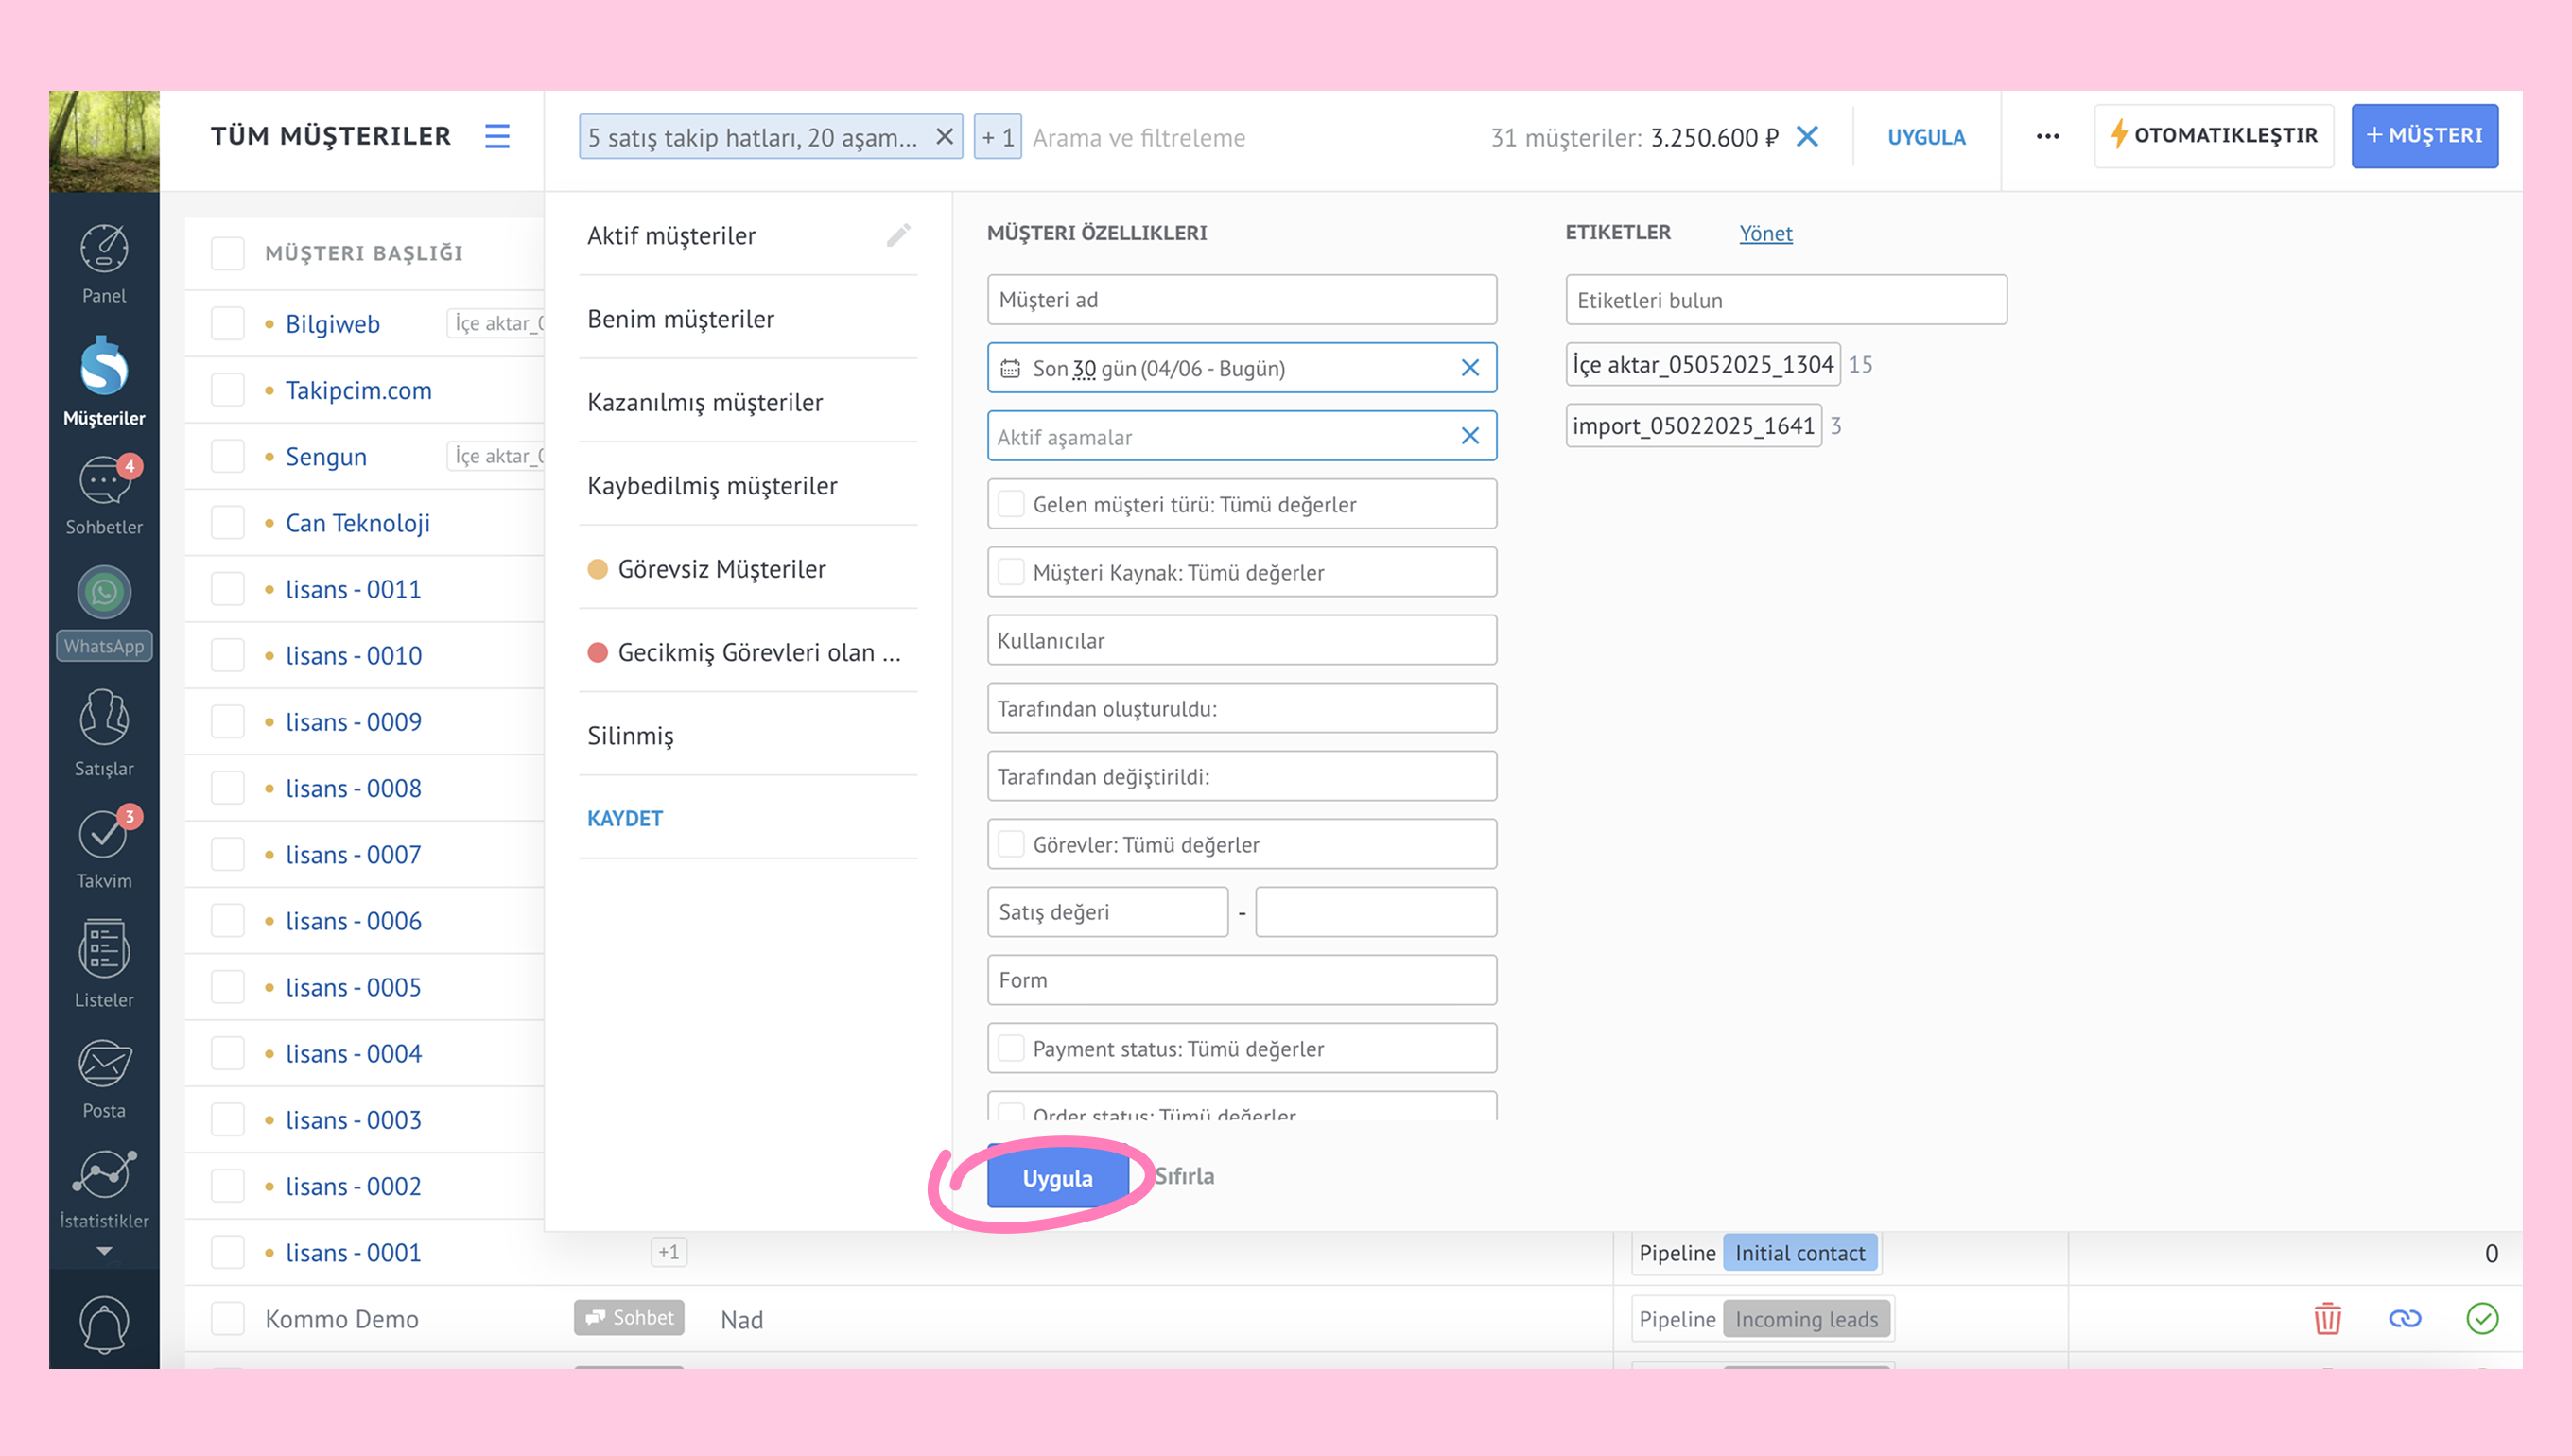2572x1456 pixels.
Task: Check the lisans - 0011 row checkbox
Action: coord(227,589)
